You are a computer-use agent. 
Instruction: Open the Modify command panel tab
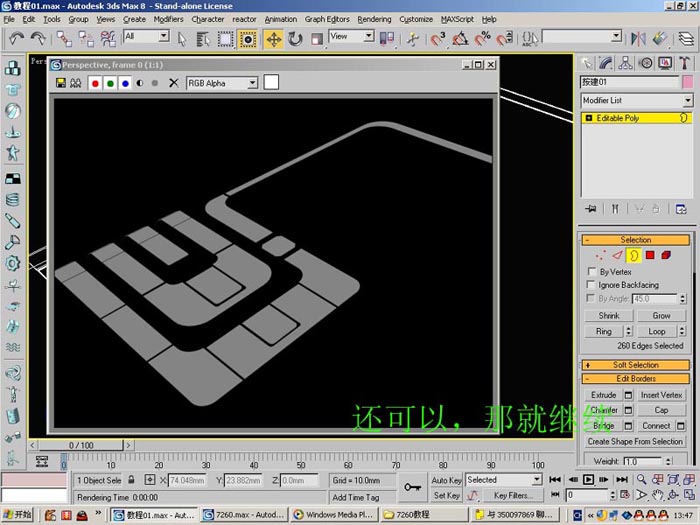click(x=606, y=63)
